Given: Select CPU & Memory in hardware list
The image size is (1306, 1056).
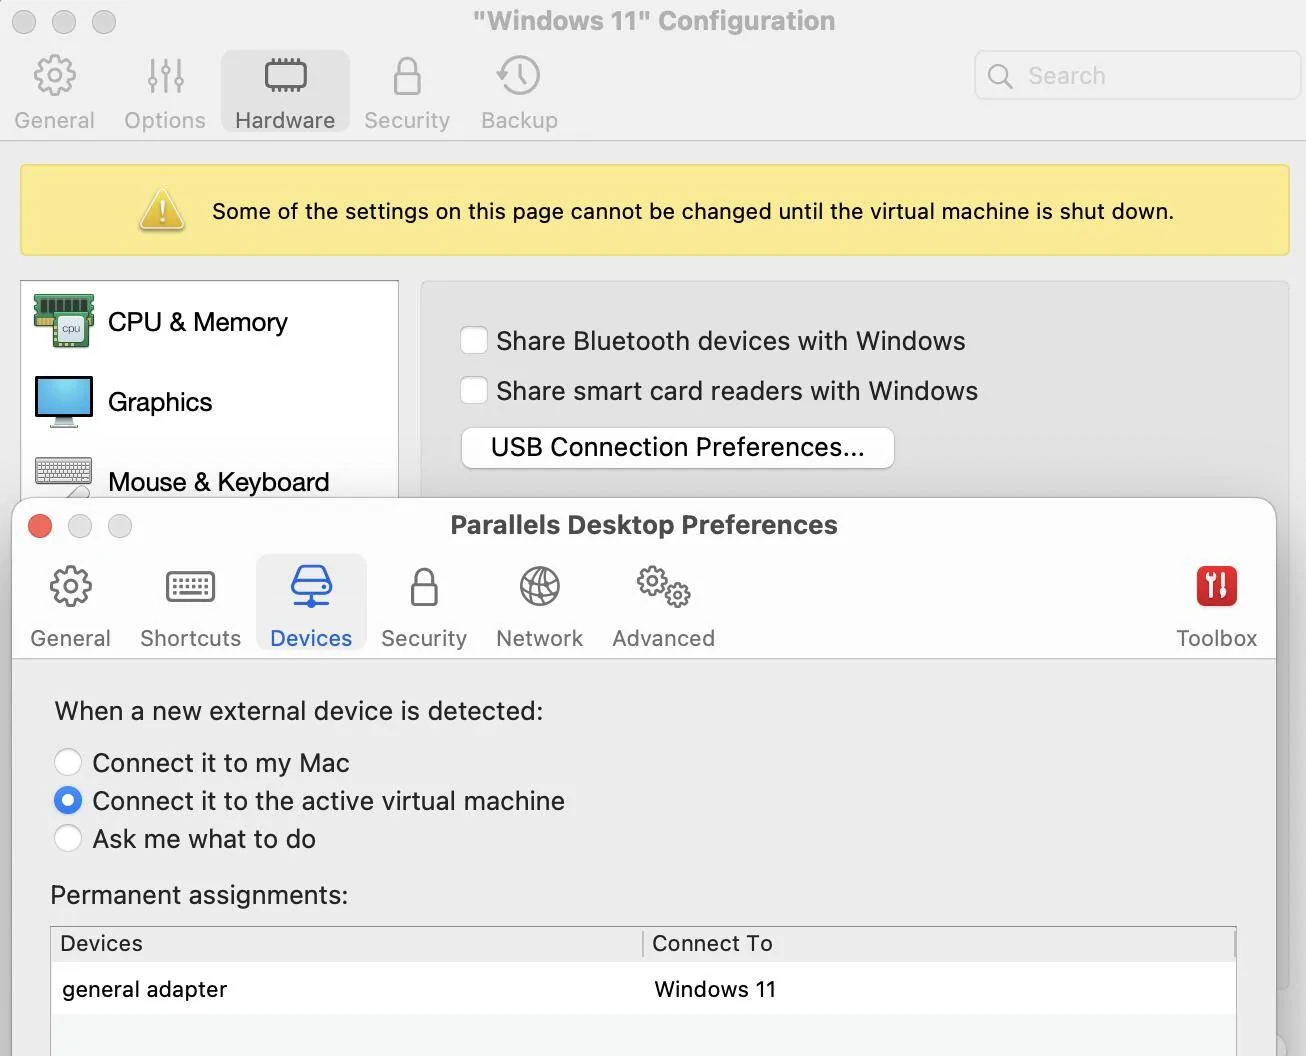Looking at the screenshot, I should point(197,322).
